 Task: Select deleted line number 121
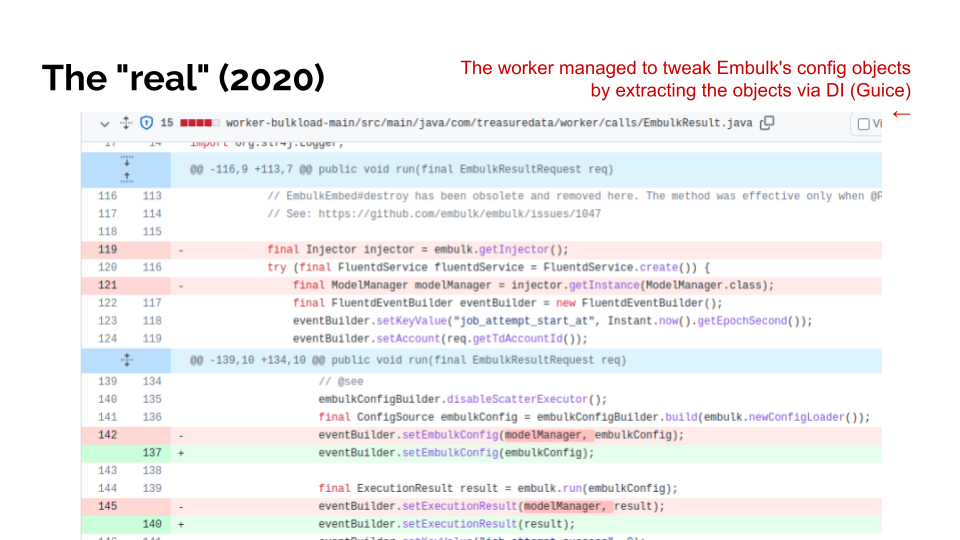tap(107, 285)
